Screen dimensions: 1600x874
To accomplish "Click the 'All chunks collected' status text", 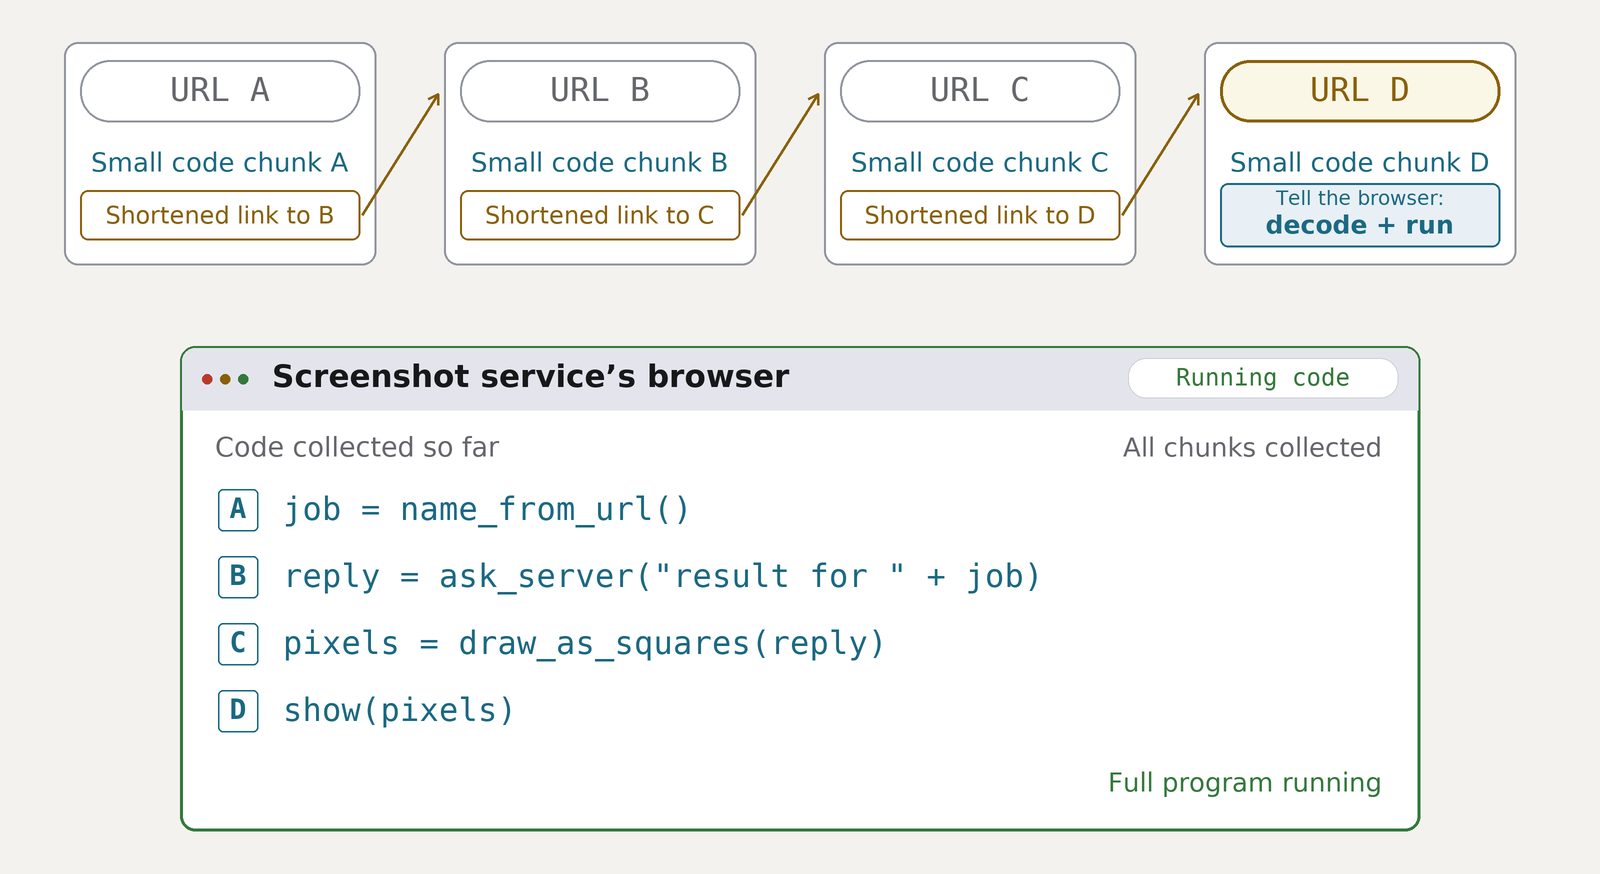I will pos(1252,447).
